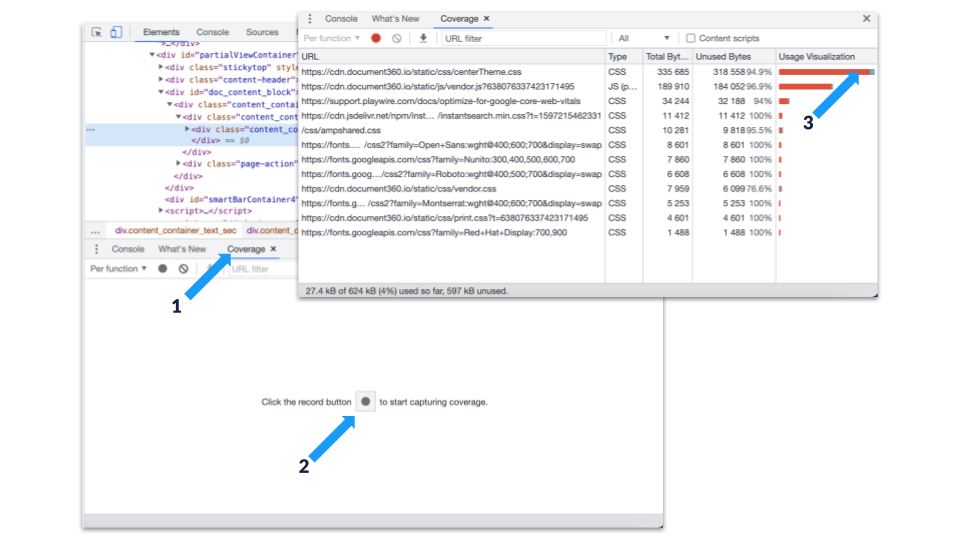Collapse the doc_content_block div node
Image resolution: width=960 pixels, height=540 pixels.
point(161,92)
